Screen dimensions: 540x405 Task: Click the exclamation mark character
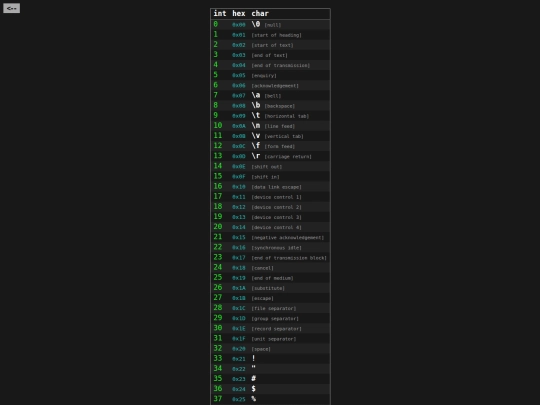253,359
